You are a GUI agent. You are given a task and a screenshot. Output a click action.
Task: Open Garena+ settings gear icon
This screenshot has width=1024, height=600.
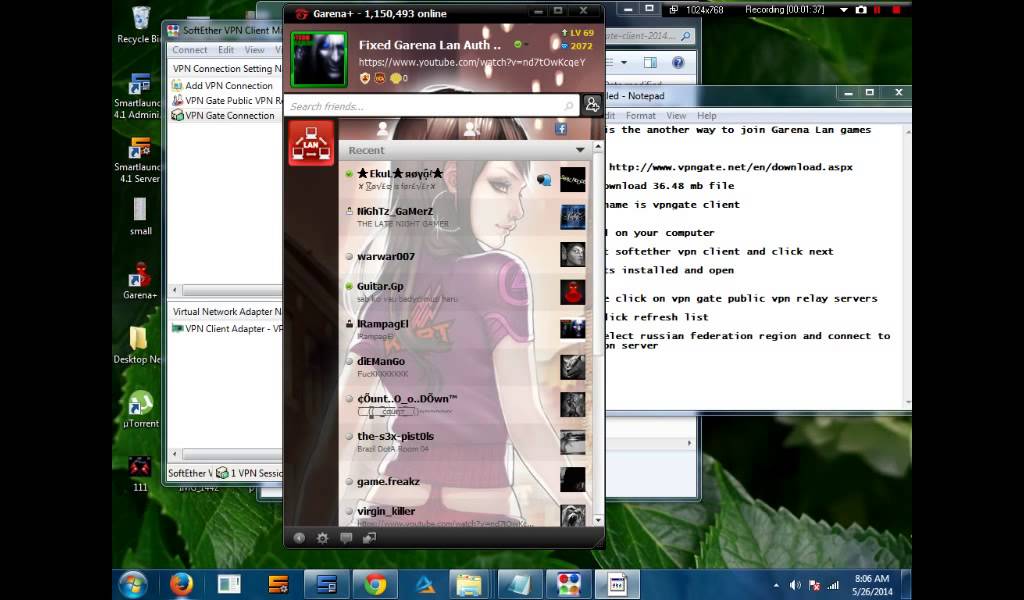tap(322, 538)
